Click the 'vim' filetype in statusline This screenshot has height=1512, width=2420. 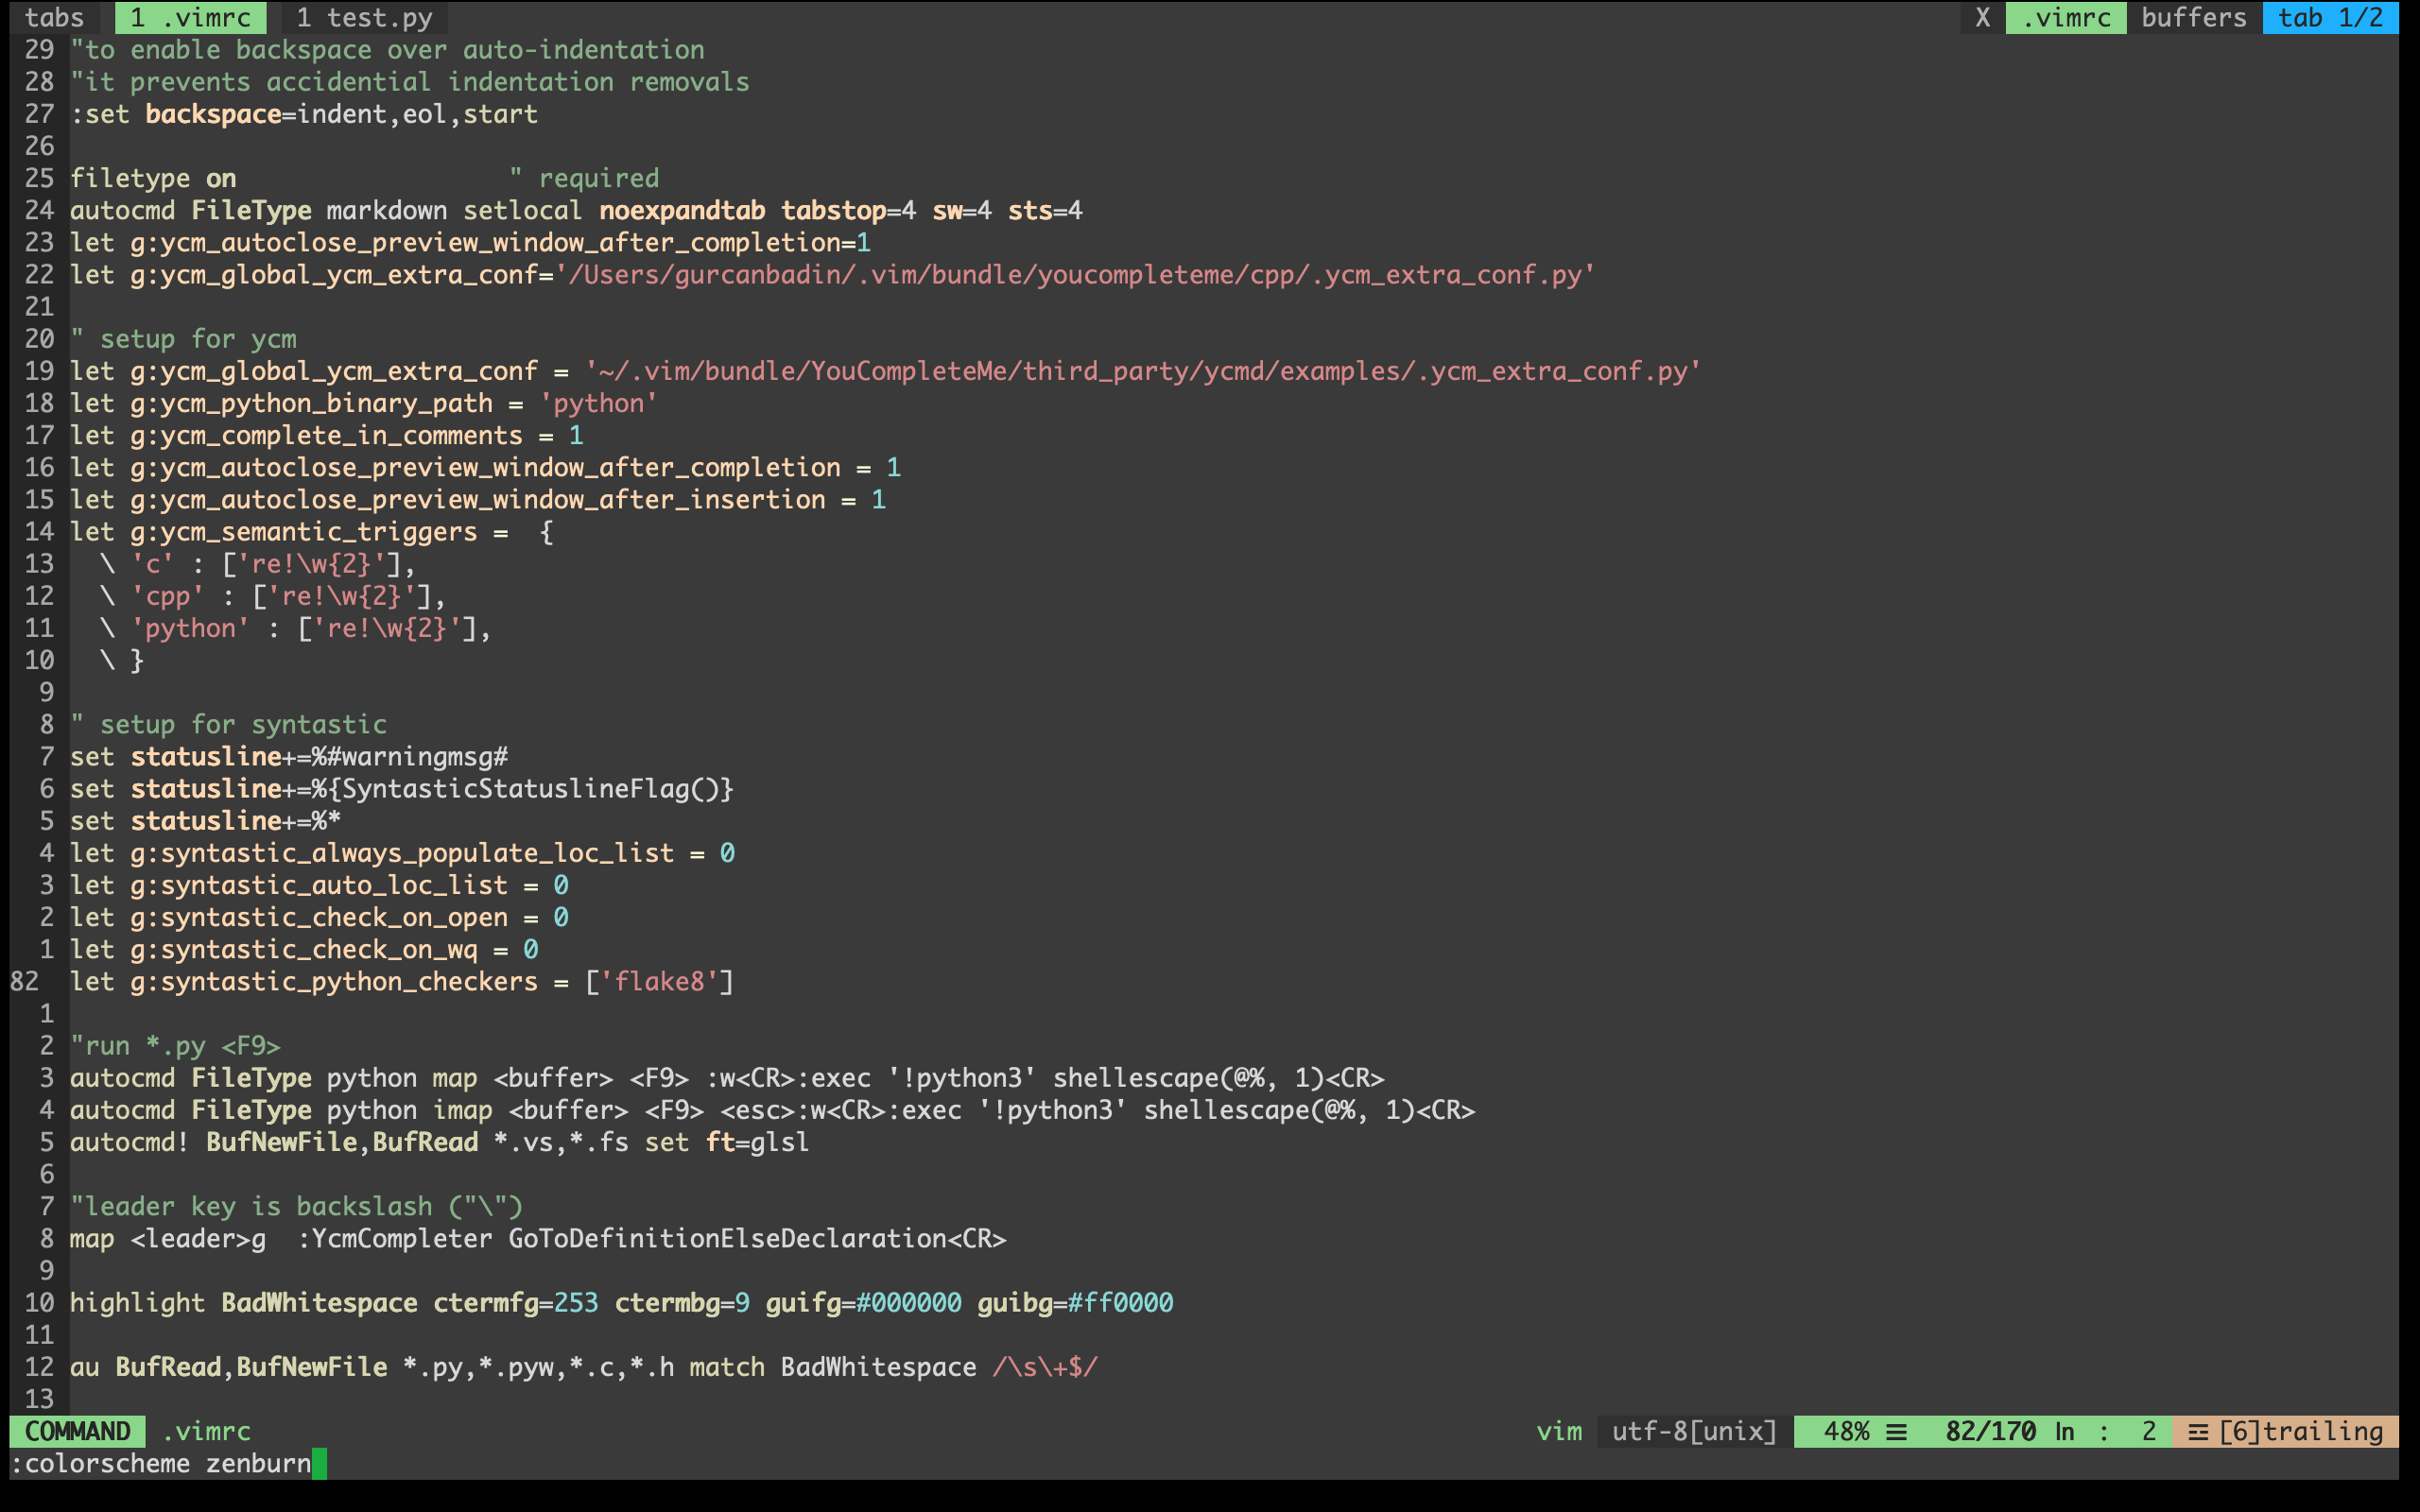pyautogui.click(x=1559, y=1431)
